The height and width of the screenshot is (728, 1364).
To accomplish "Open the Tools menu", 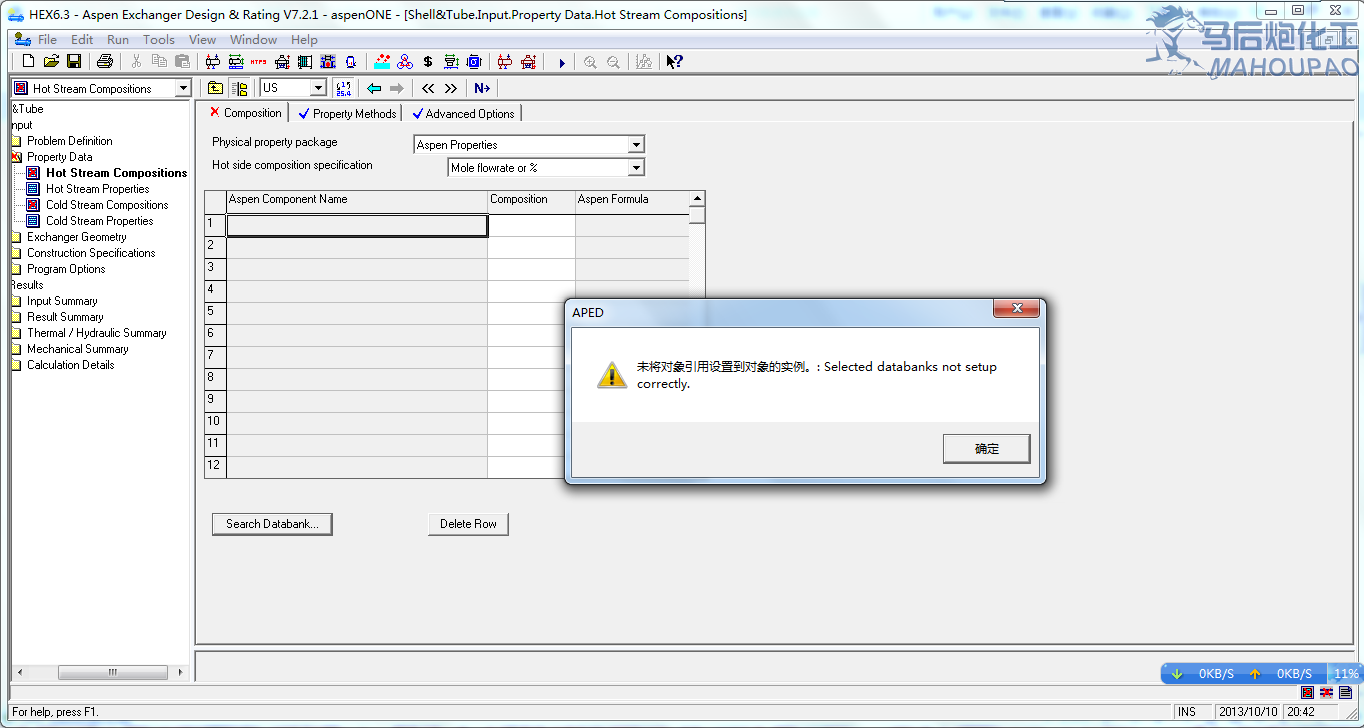I will point(159,40).
